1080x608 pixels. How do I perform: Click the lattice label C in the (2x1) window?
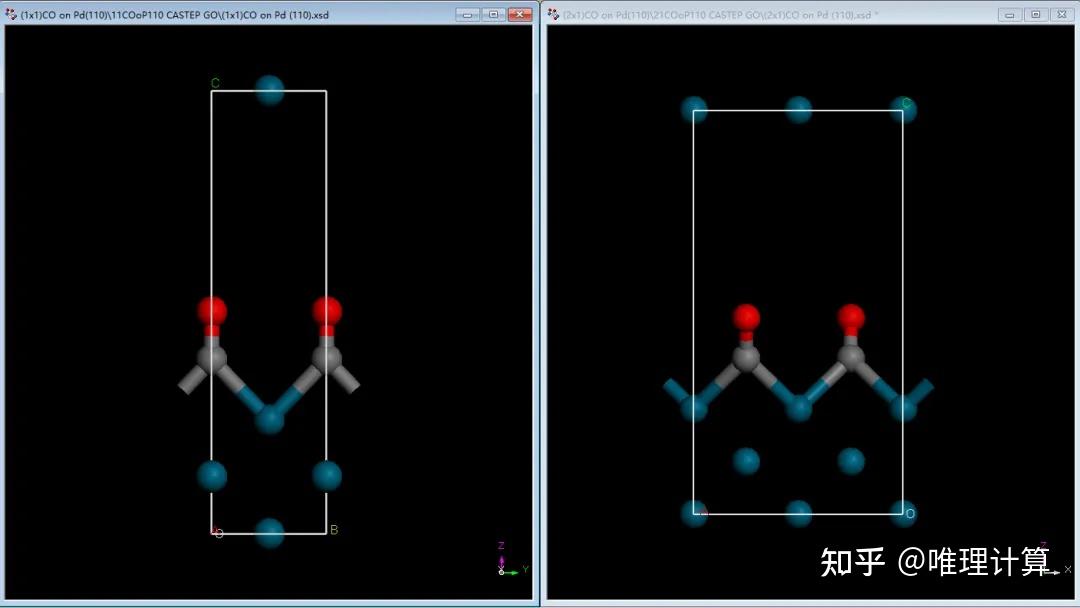tap(906, 103)
